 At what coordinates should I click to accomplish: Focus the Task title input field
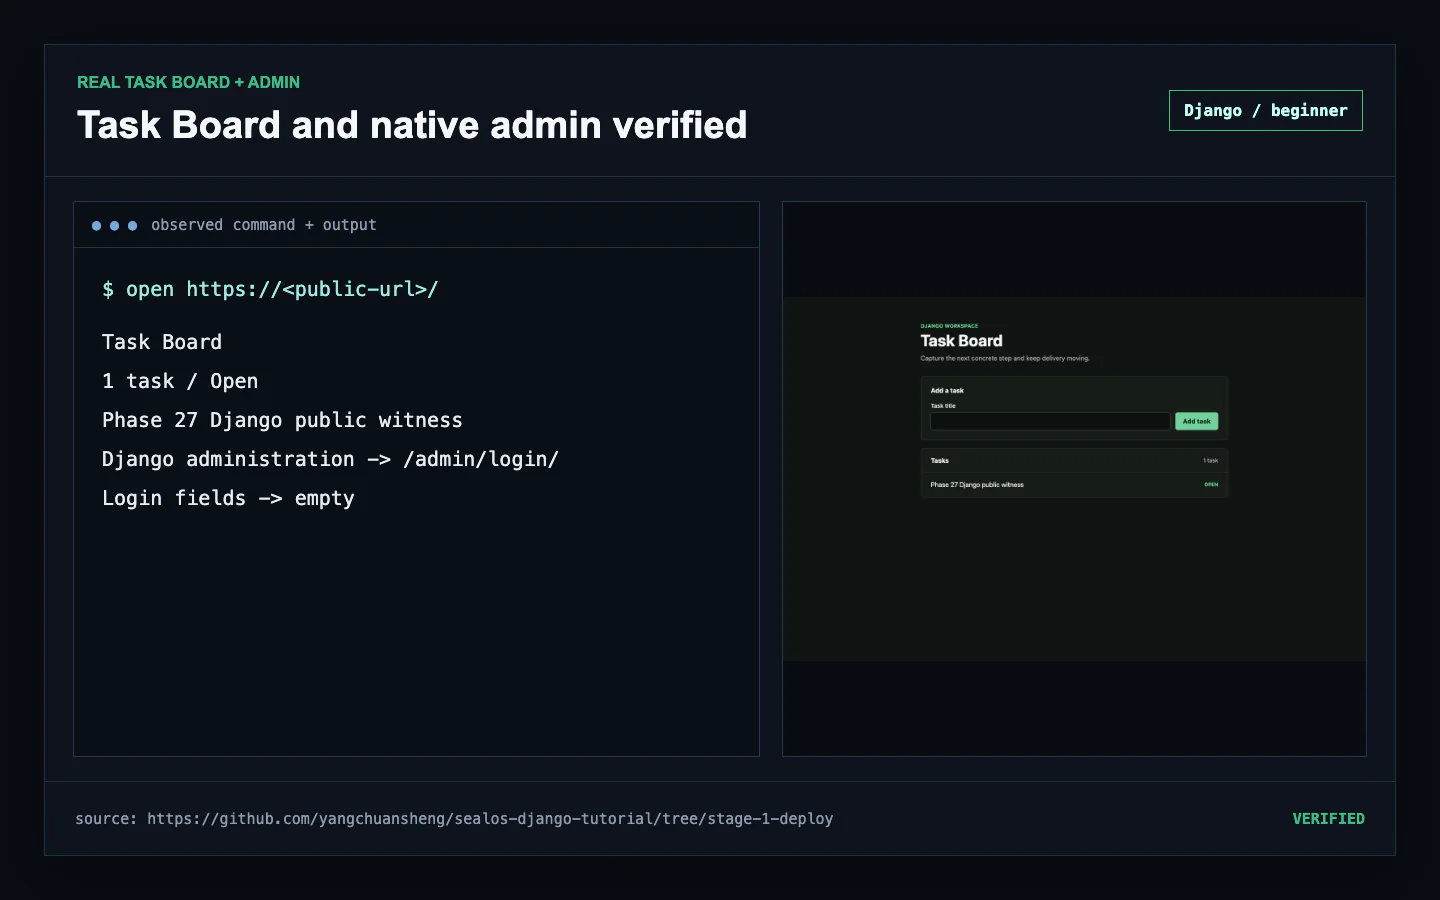[x=1050, y=421]
